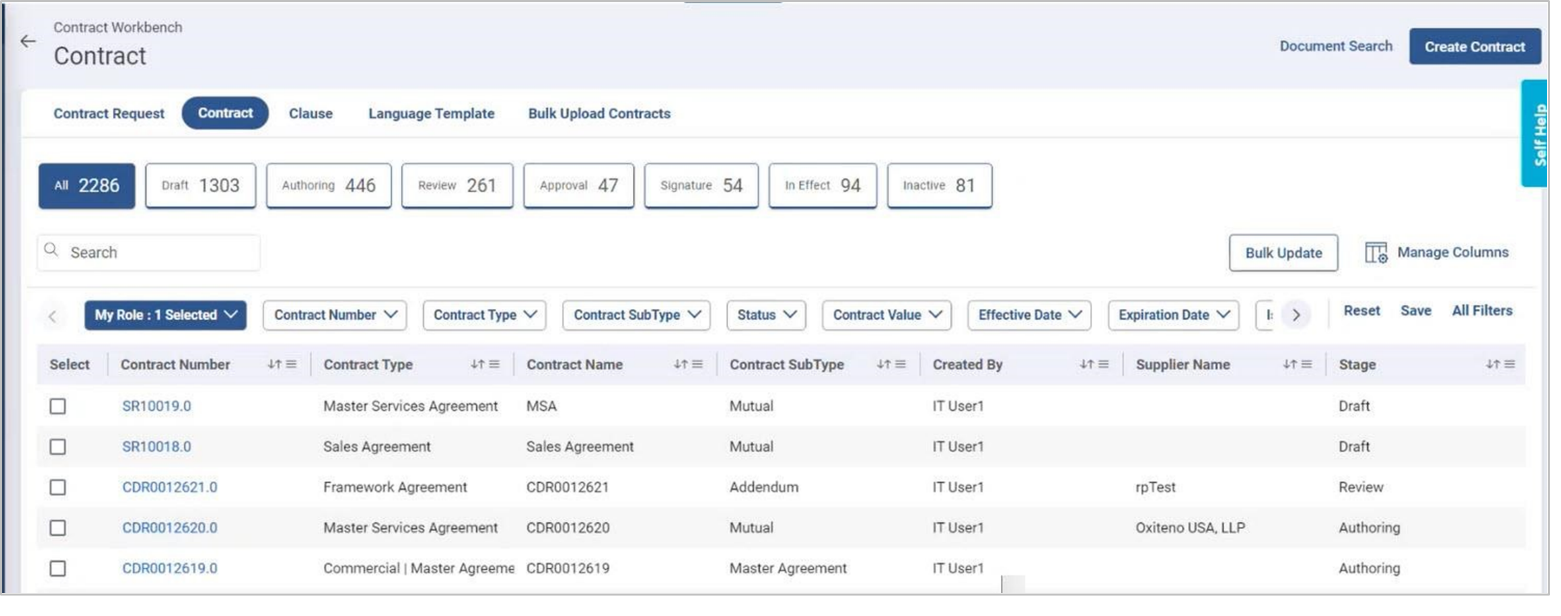Expand the Effective Date filter dropdown
Viewport: 1561px width, 616px height.
[1029, 315]
